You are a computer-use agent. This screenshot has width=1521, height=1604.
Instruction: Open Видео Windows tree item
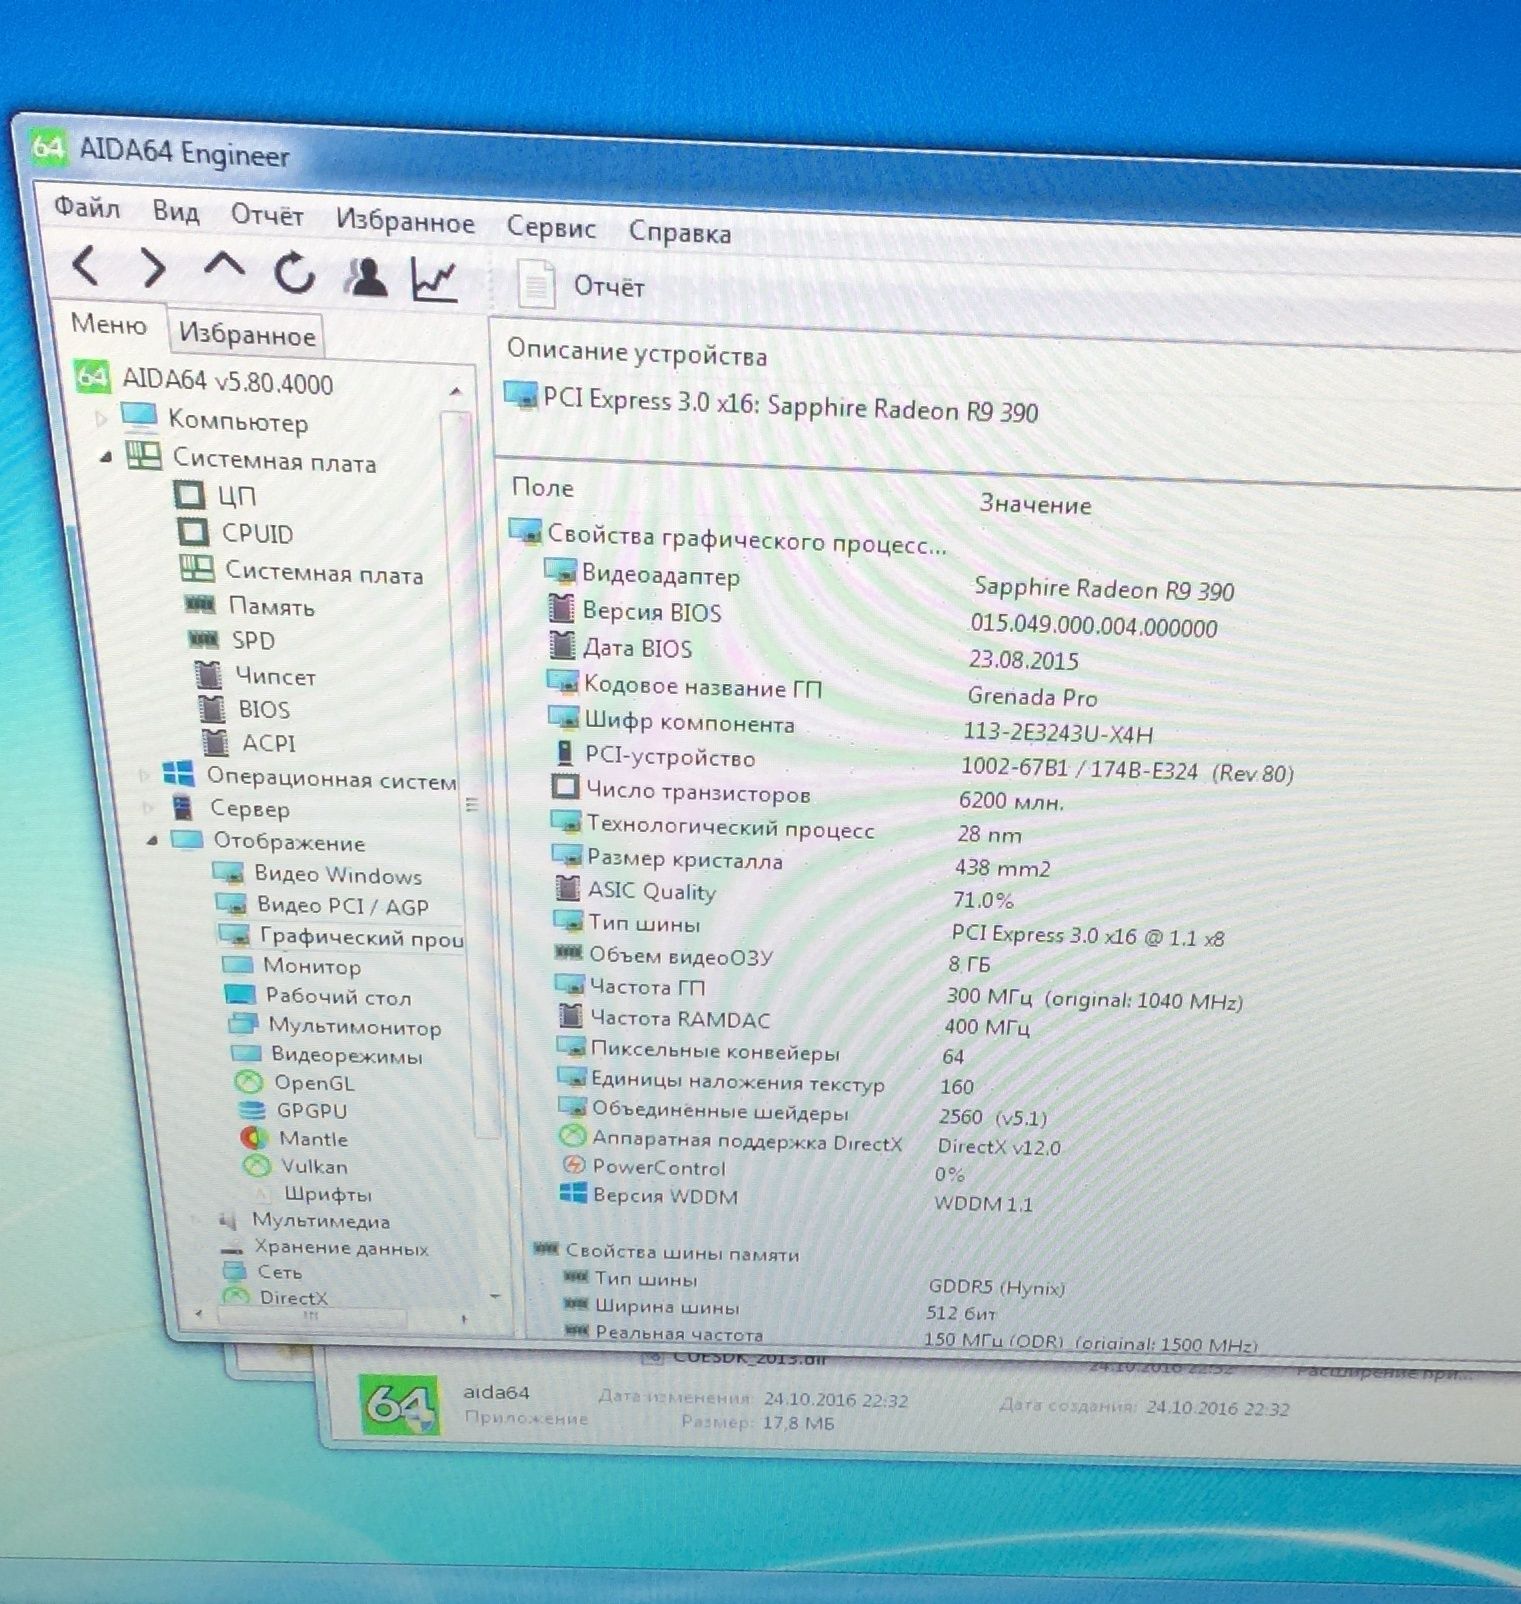pos(318,874)
